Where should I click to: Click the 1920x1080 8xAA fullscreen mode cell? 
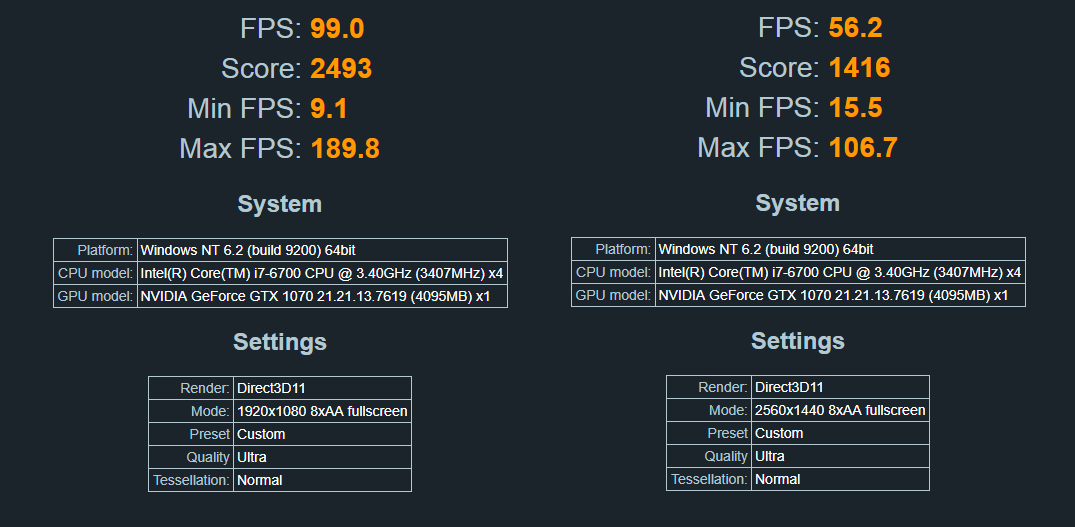322,411
